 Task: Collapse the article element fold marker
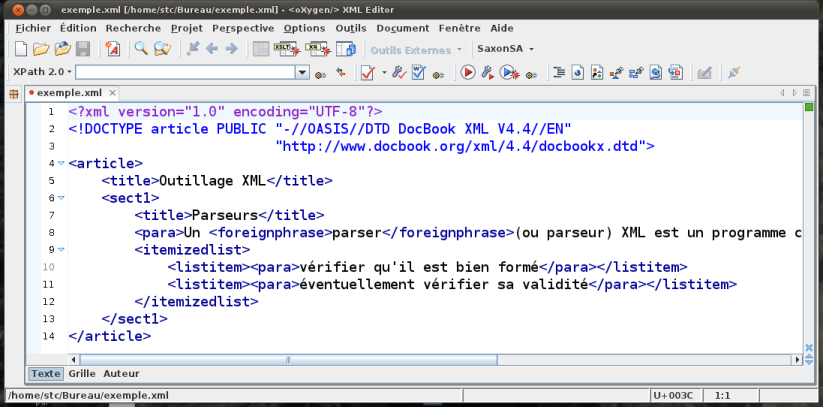point(61,163)
